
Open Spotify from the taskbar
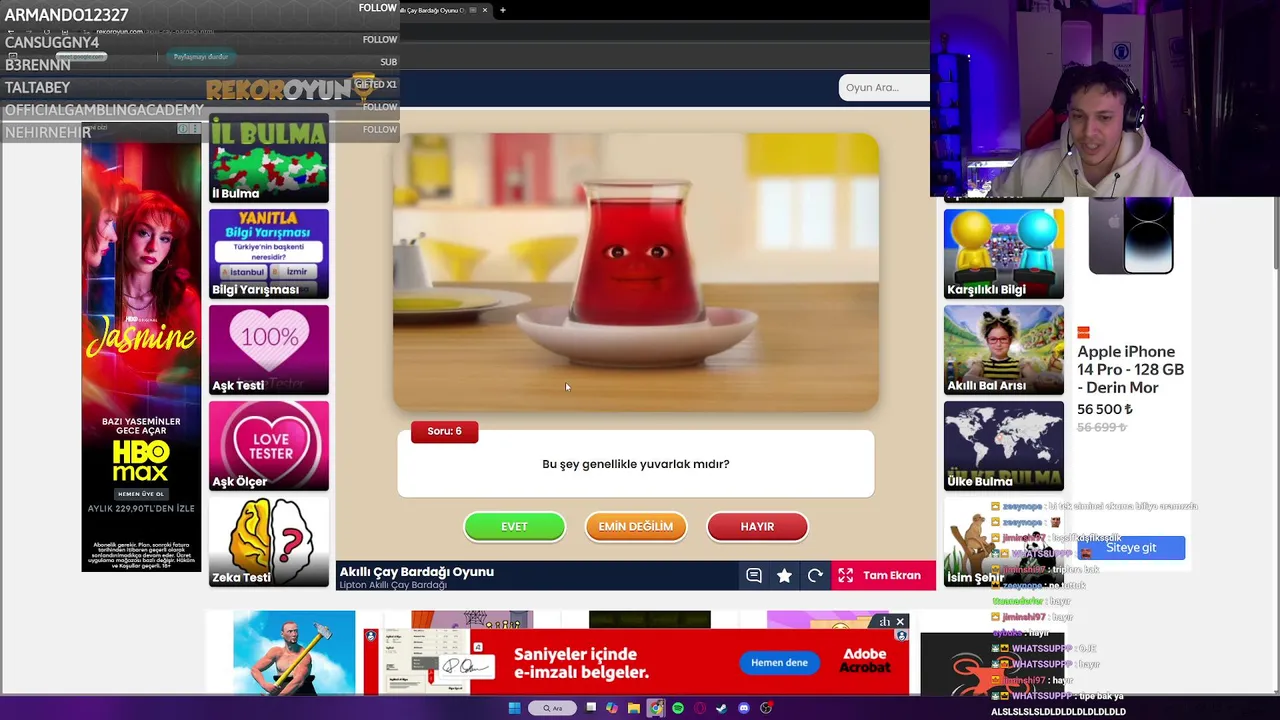coord(678,708)
